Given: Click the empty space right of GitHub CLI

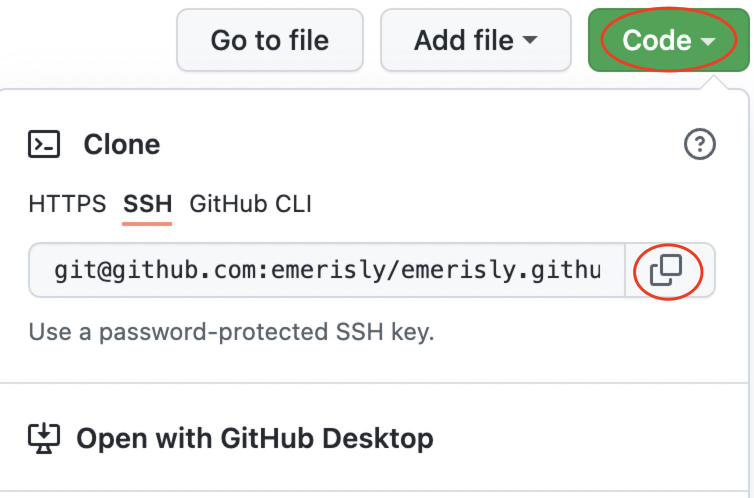Looking at the screenshot, I should pos(500,204).
